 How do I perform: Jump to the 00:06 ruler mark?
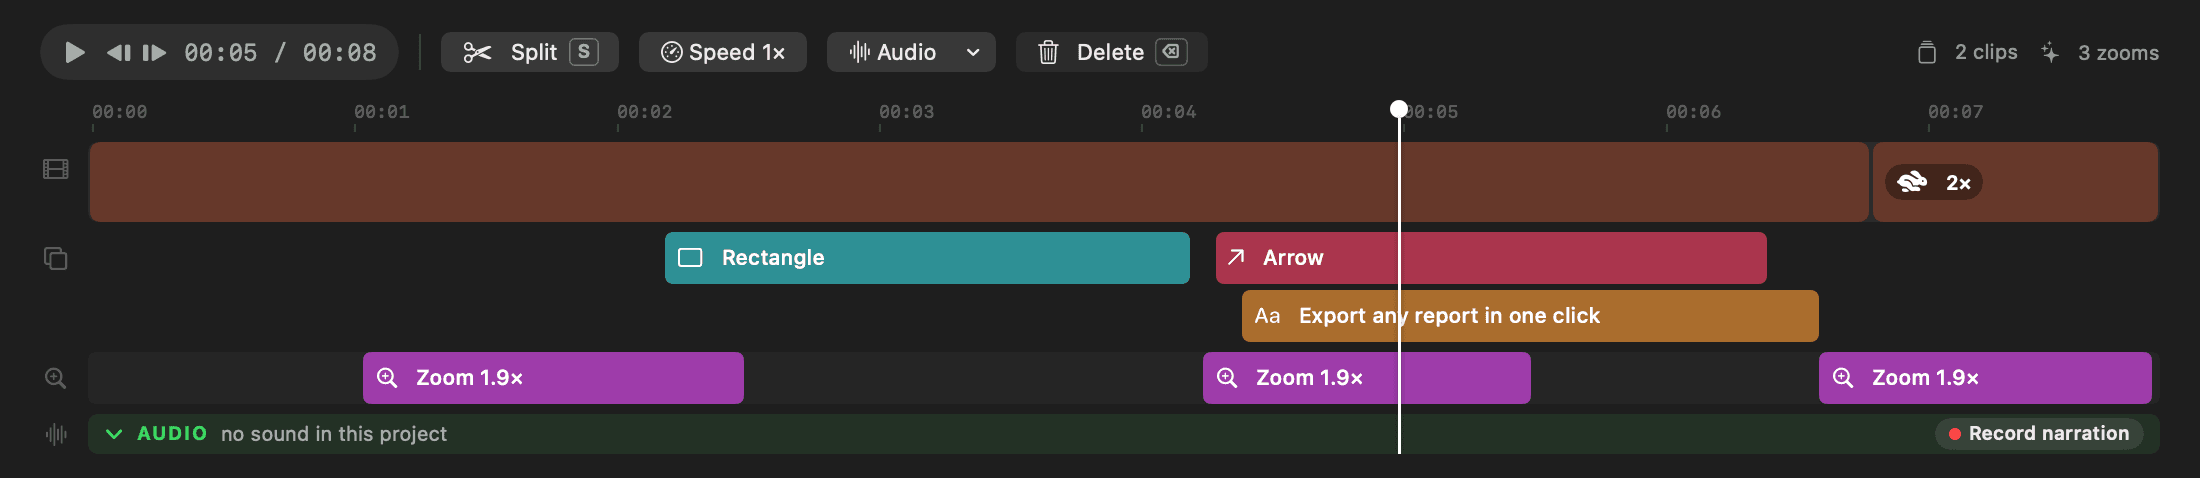(x=1693, y=112)
